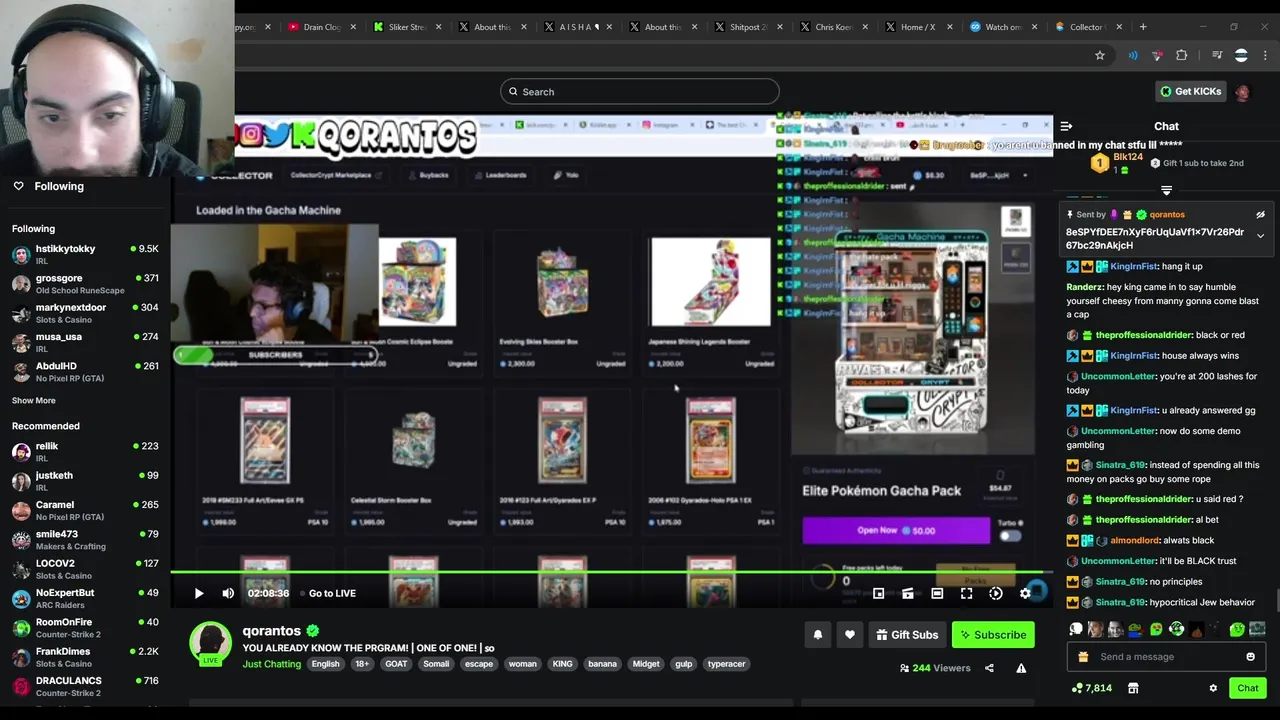Viewport: 1280px width, 720px height.
Task: Click the Send a message field
Action: (x=1166, y=657)
